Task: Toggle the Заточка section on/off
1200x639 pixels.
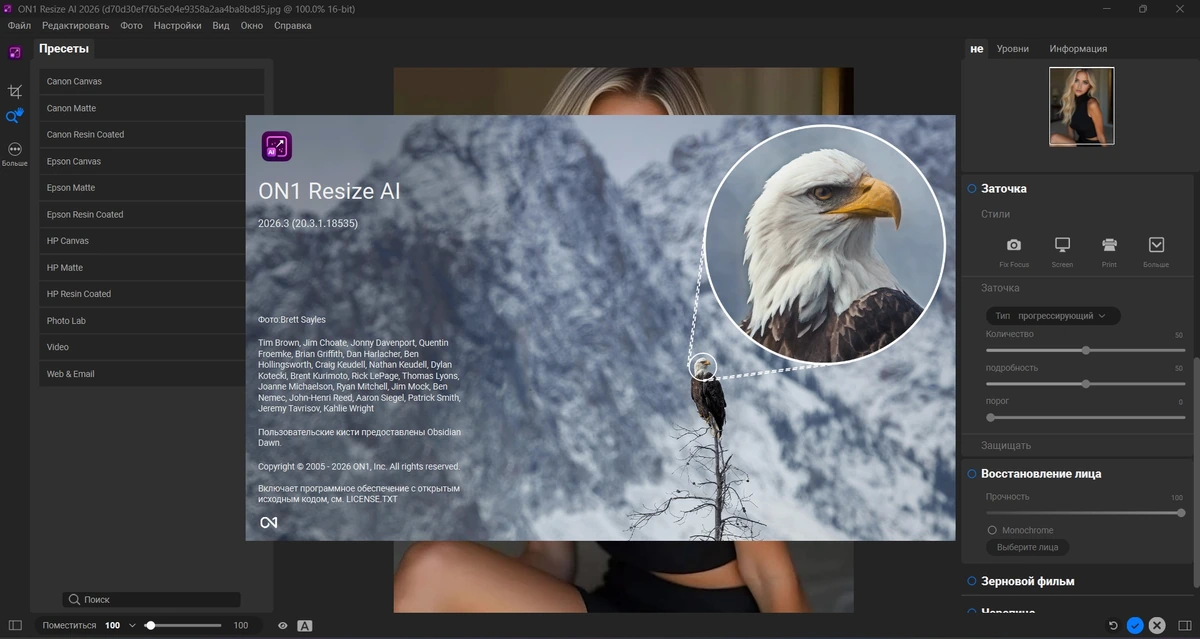Action: [971, 188]
